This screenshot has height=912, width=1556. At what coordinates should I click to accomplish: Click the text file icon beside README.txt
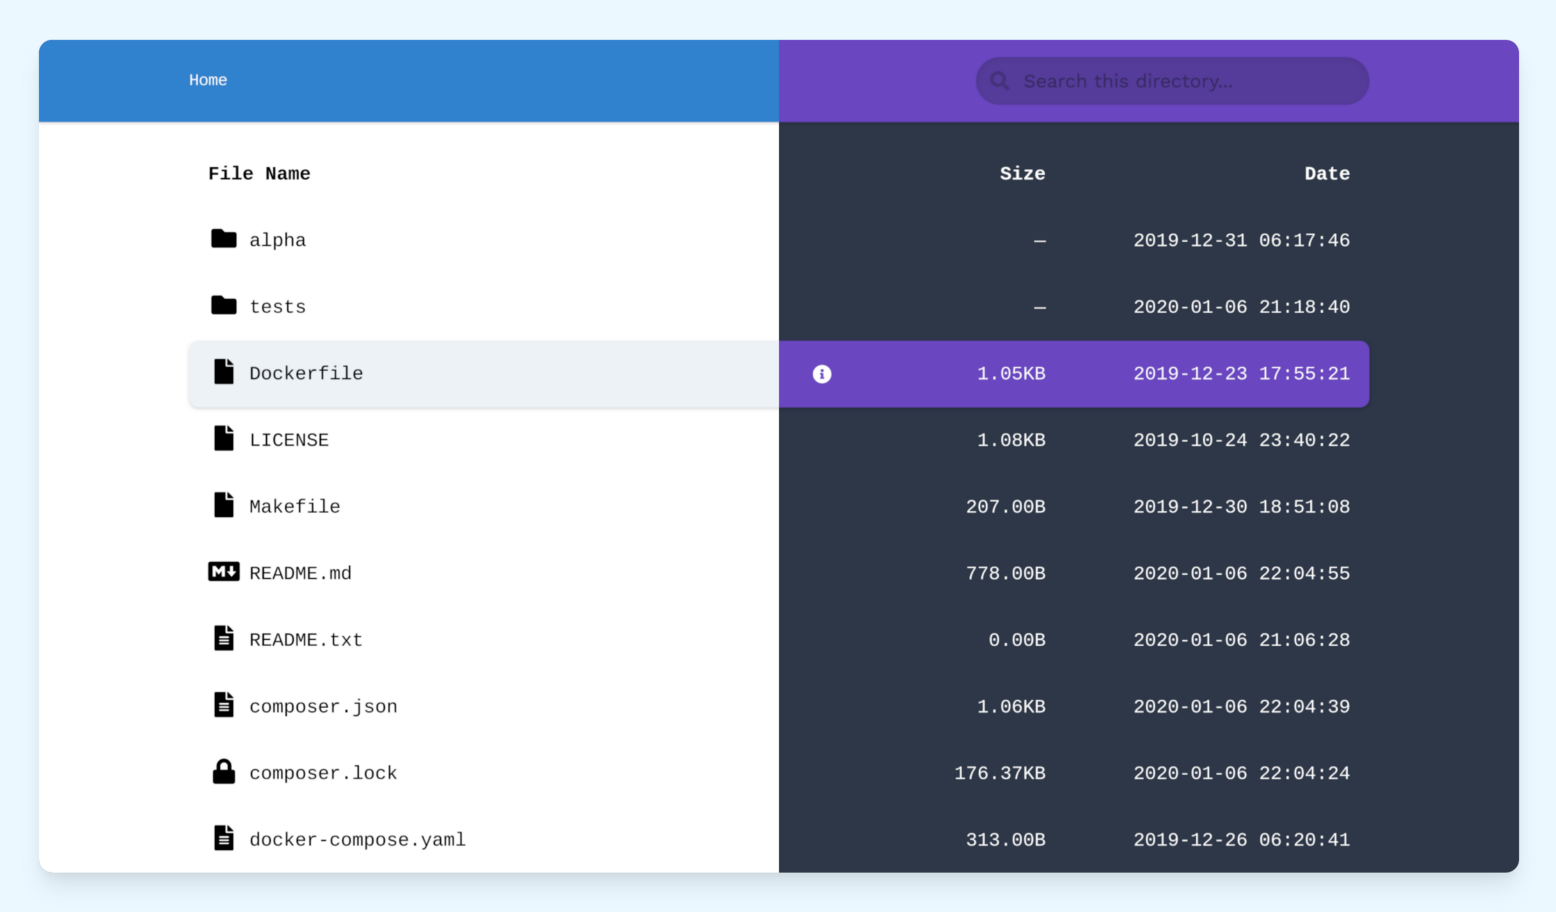(x=223, y=638)
